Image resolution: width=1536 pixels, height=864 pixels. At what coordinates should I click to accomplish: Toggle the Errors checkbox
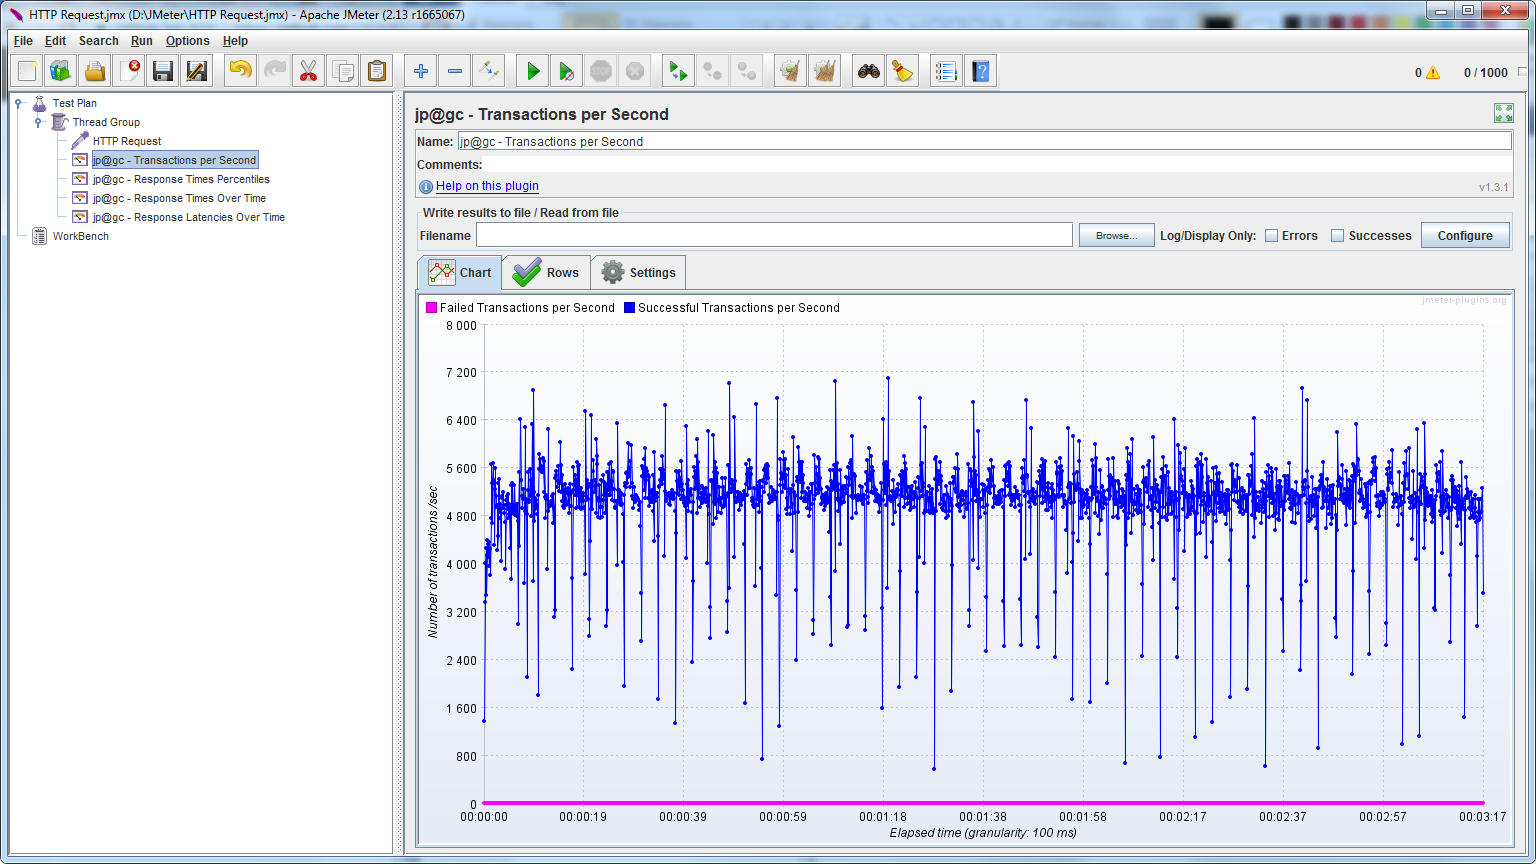tap(1272, 236)
